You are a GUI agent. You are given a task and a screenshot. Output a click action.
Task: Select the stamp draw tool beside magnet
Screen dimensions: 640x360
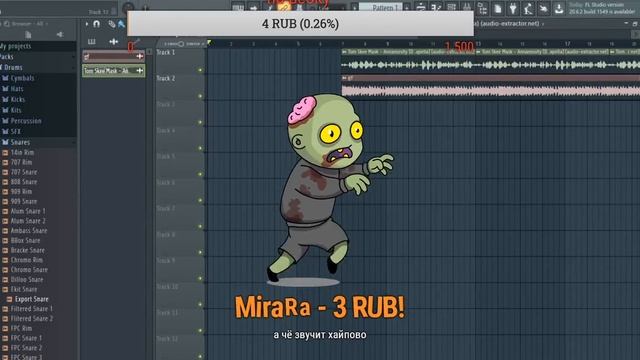coord(111,24)
